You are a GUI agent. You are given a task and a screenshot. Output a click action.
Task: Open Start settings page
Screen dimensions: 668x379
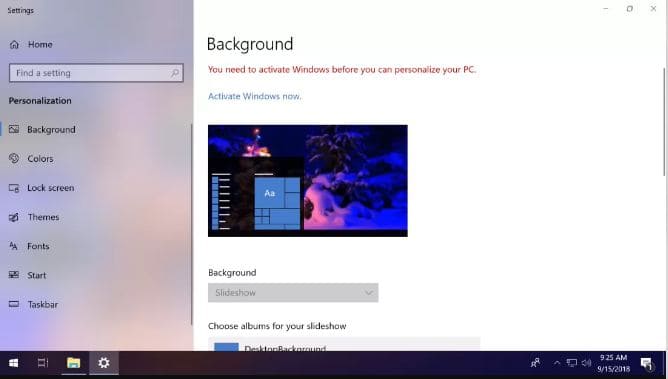point(37,276)
